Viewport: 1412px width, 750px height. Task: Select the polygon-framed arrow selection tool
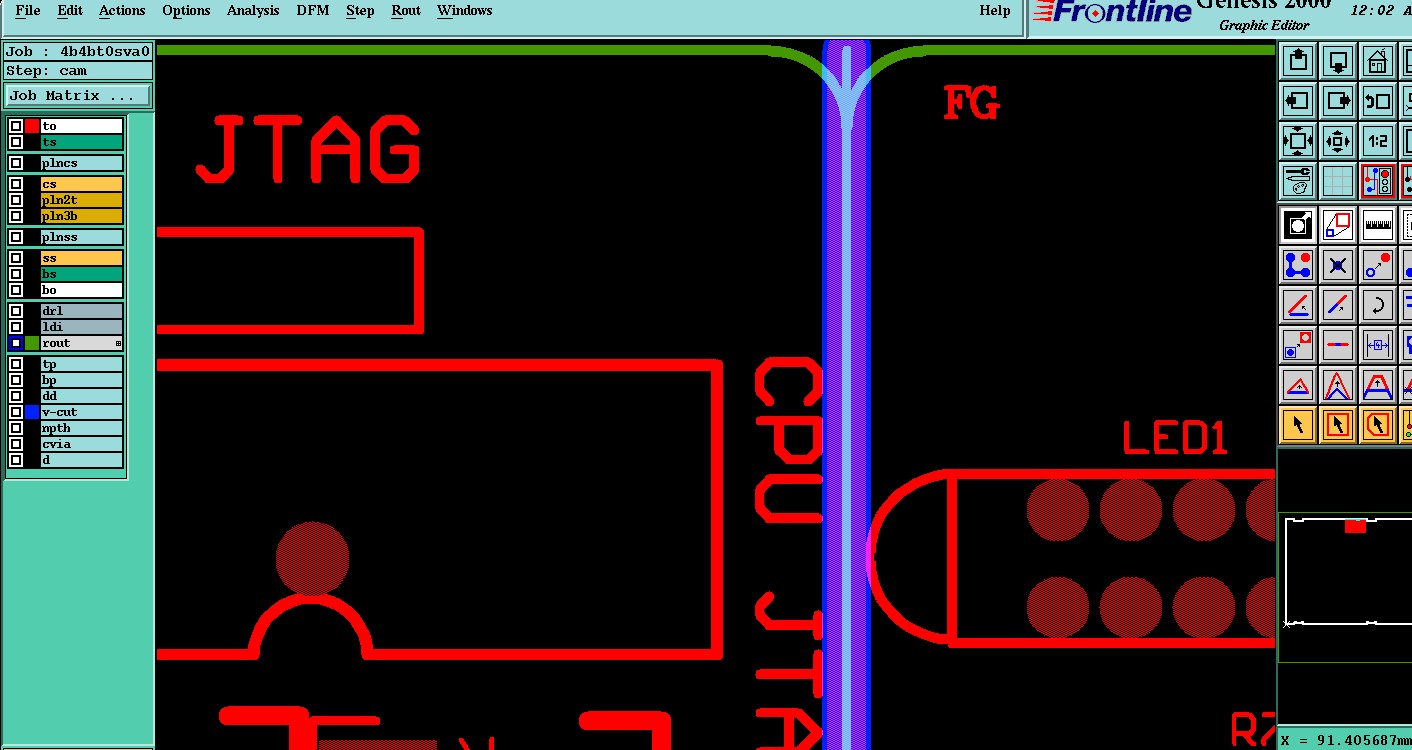pyautogui.click(x=1378, y=425)
